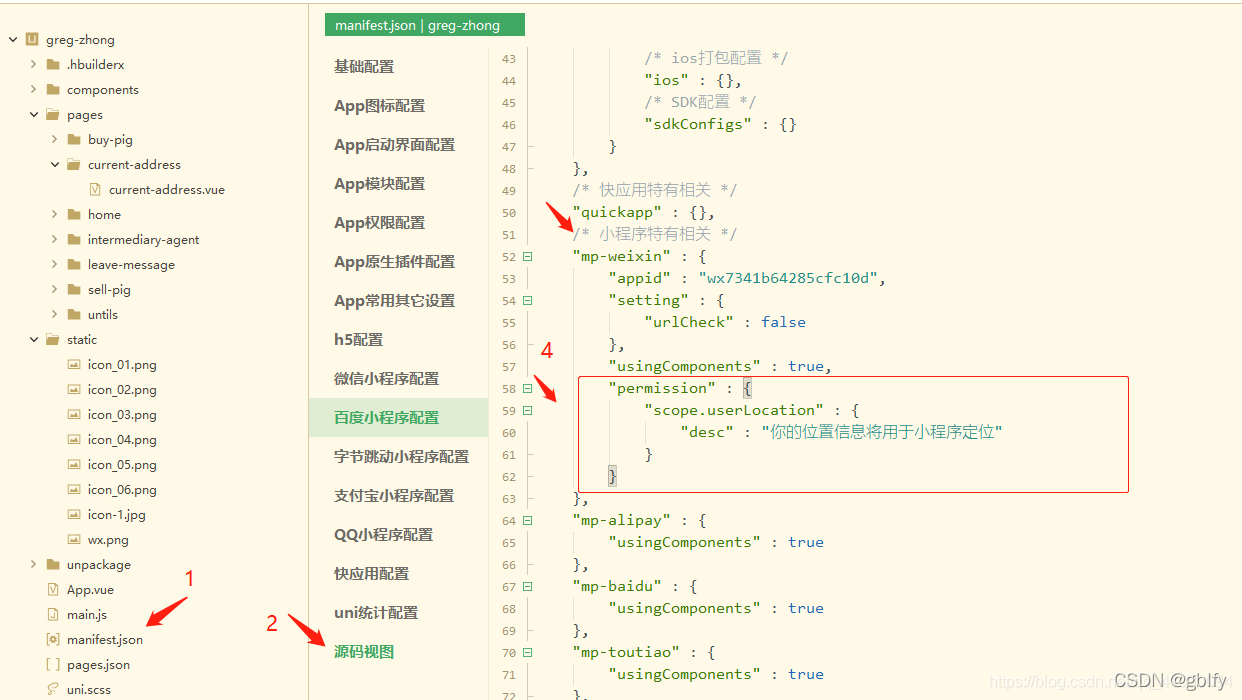Select 百度小程序配置 section
1242x700 pixels.
399,418
